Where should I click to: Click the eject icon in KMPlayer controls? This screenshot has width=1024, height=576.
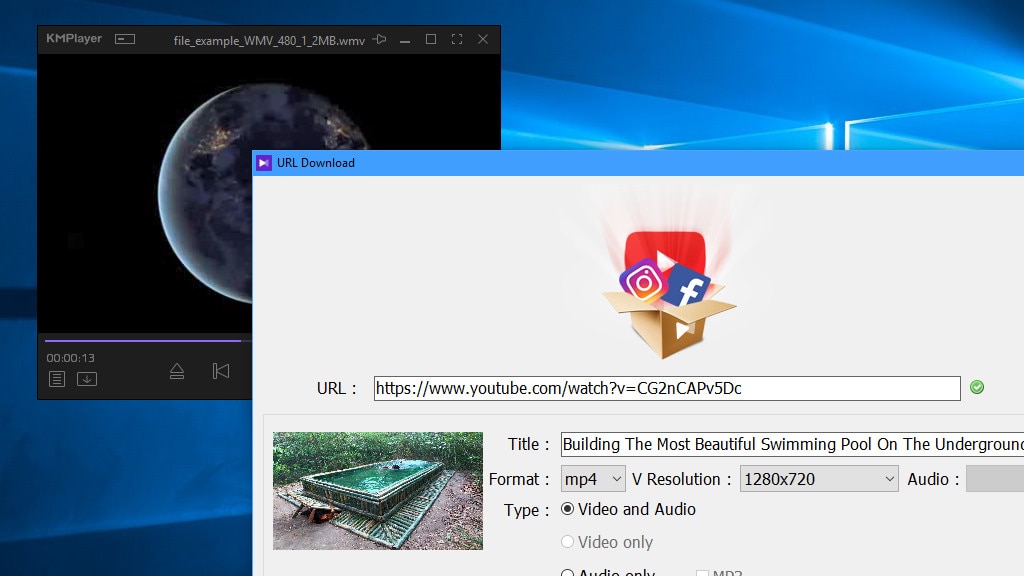pos(176,370)
